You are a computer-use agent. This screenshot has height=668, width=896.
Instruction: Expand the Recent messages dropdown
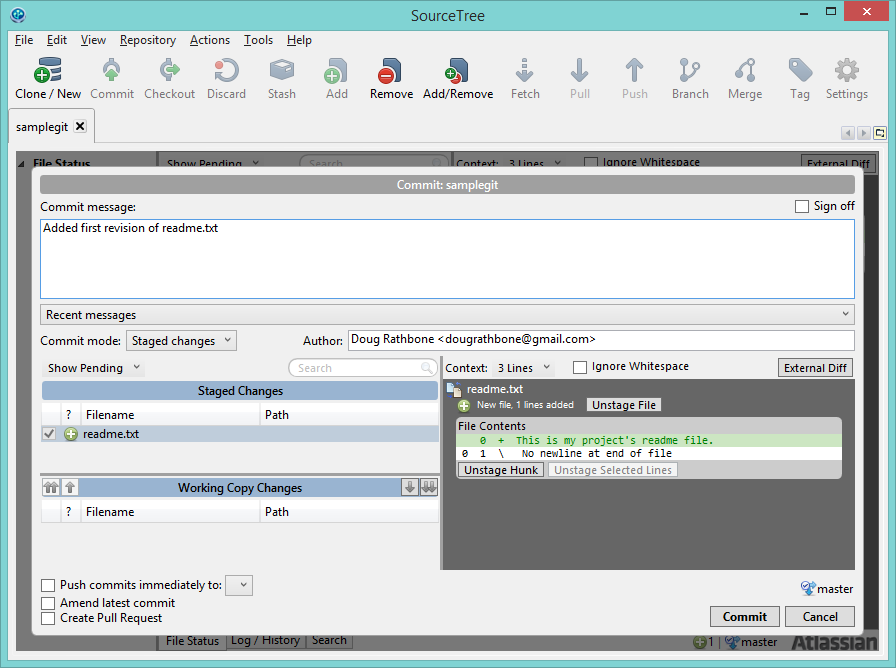point(447,314)
